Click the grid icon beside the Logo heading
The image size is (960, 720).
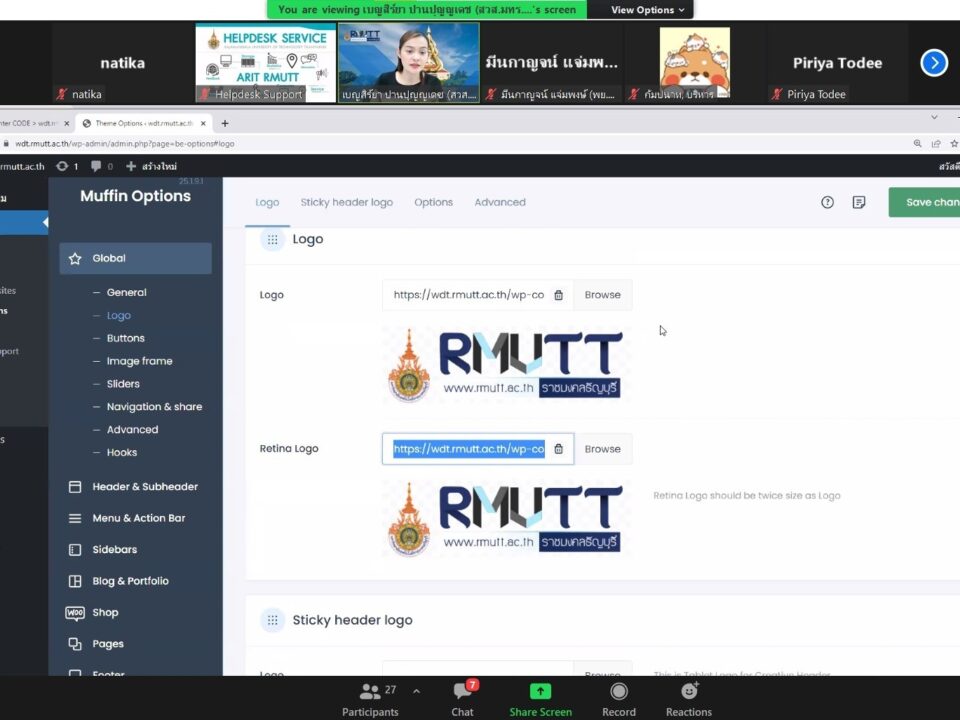tap(272, 239)
